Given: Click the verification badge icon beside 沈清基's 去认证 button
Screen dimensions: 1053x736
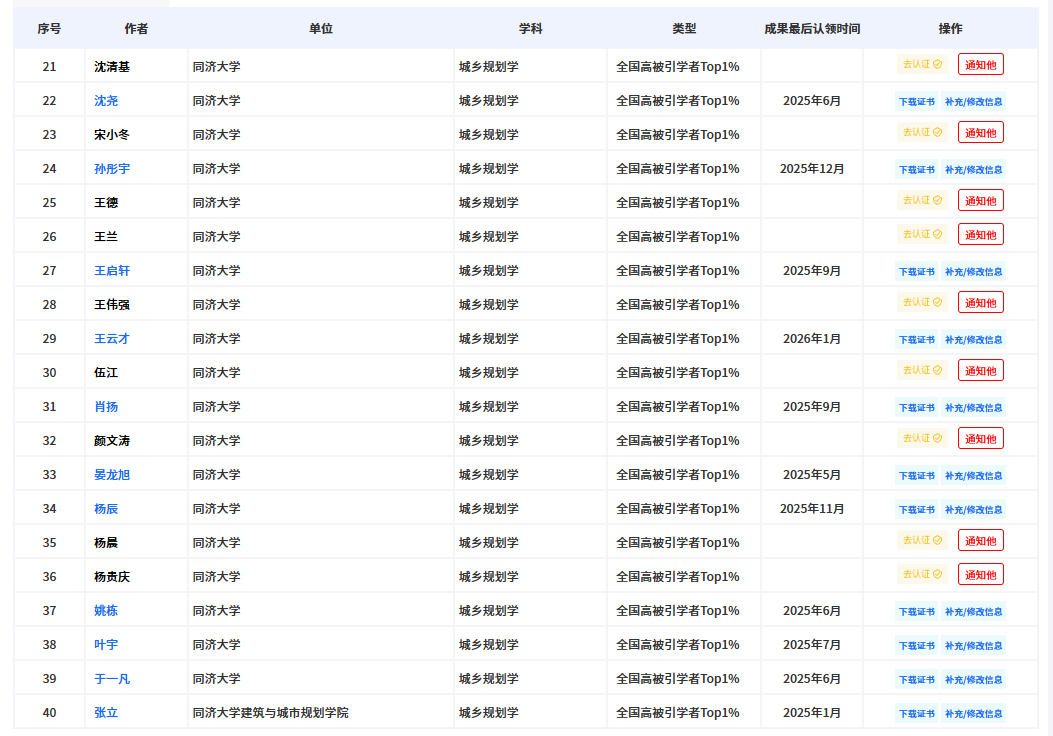Looking at the screenshot, I should click(936, 61).
